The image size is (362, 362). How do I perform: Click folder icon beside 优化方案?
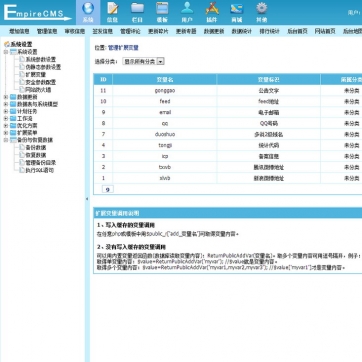click(13, 126)
